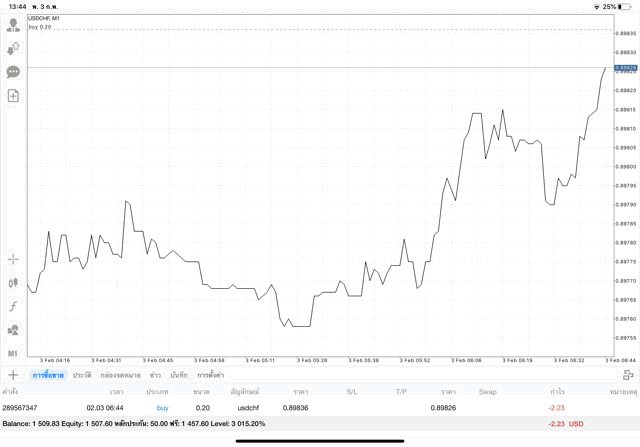640x447 pixels.
Task: Switch to the กล่องจดหมาย tab
Action: tap(120, 375)
